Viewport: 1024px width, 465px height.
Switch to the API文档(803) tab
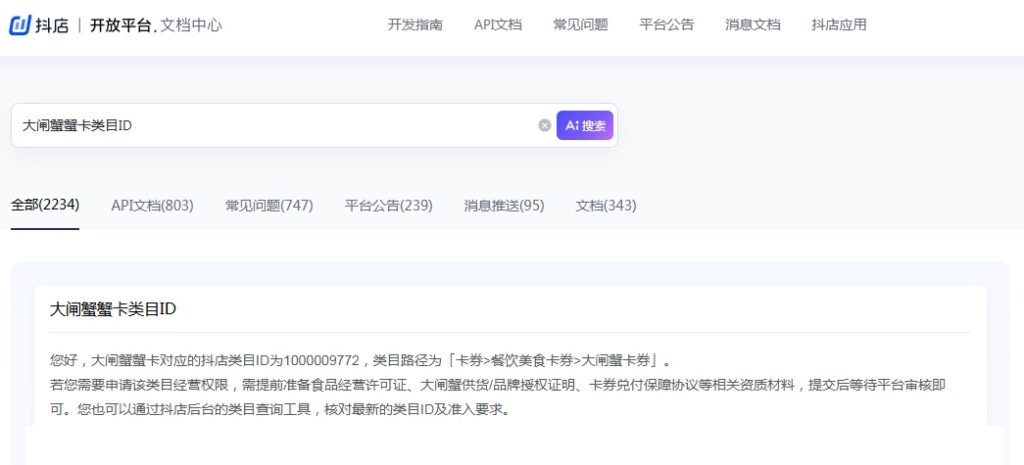(x=152, y=206)
